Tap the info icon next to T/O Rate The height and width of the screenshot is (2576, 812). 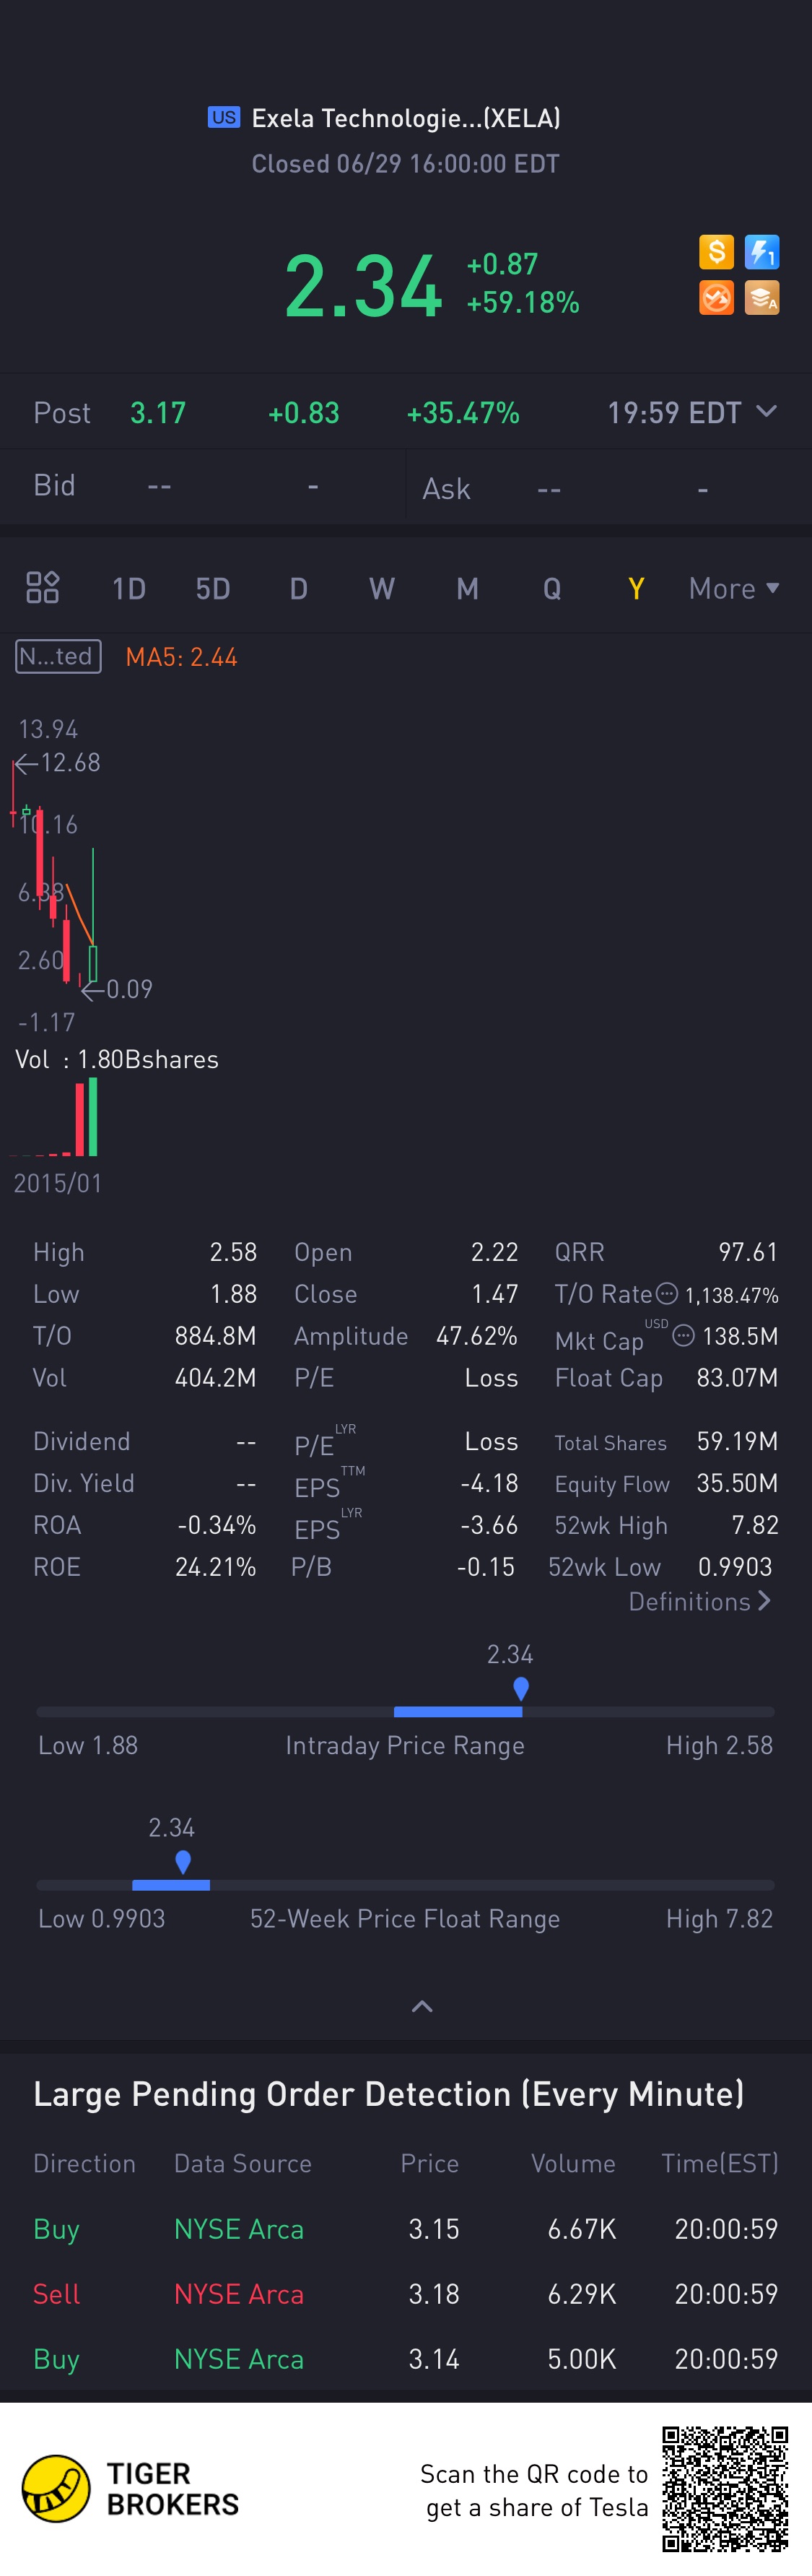tap(667, 1293)
